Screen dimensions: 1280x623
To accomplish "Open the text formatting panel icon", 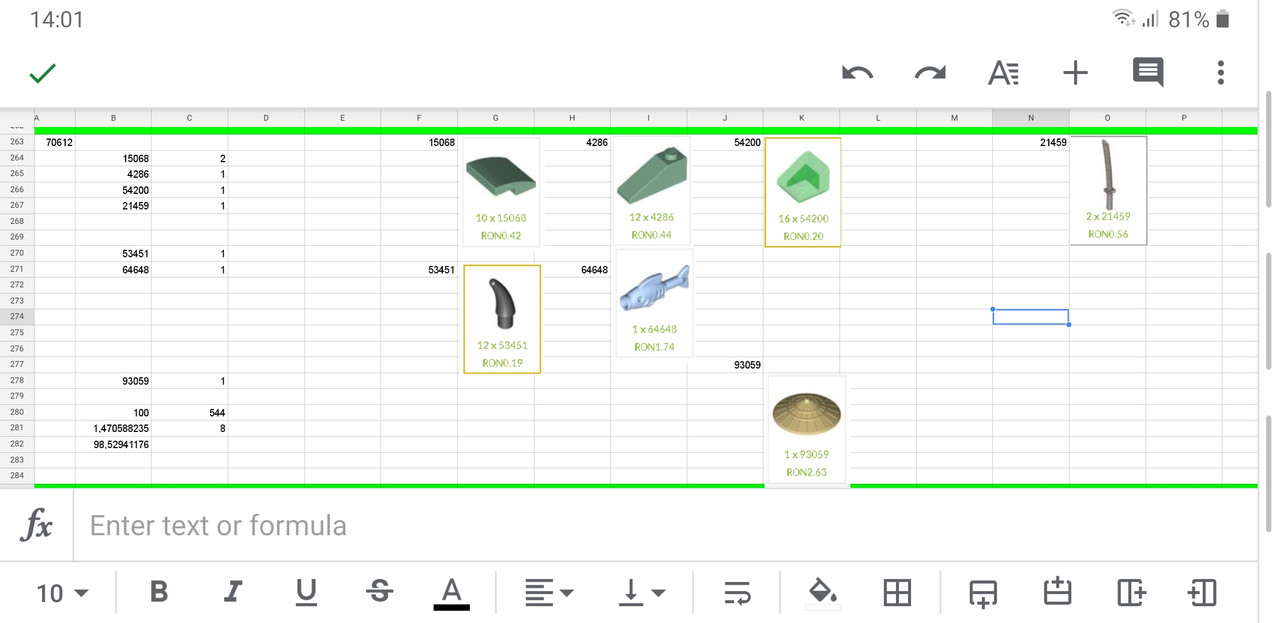I will tap(1003, 73).
